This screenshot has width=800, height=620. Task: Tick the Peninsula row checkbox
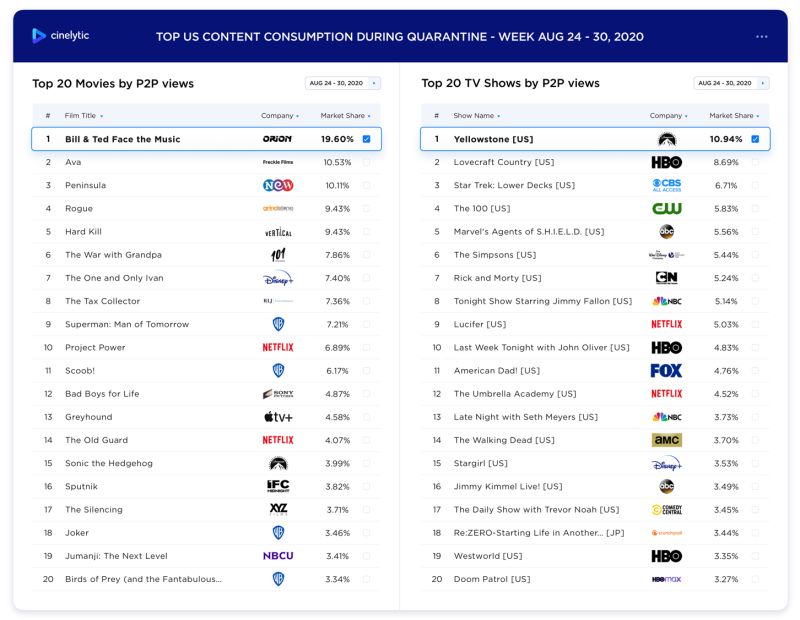tap(366, 185)
